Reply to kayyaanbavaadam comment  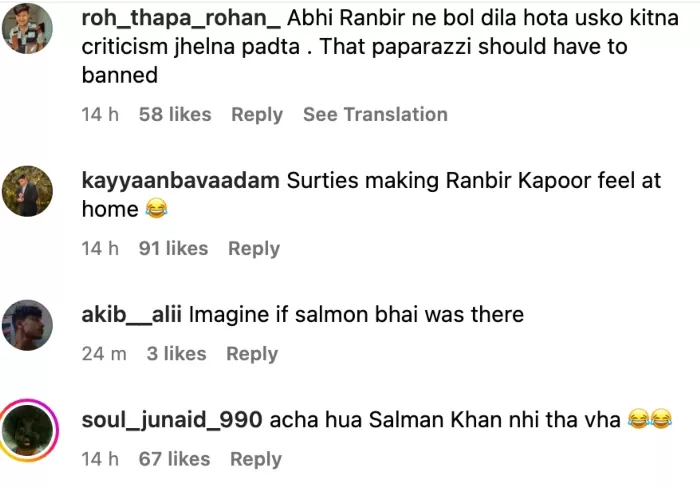254,248
